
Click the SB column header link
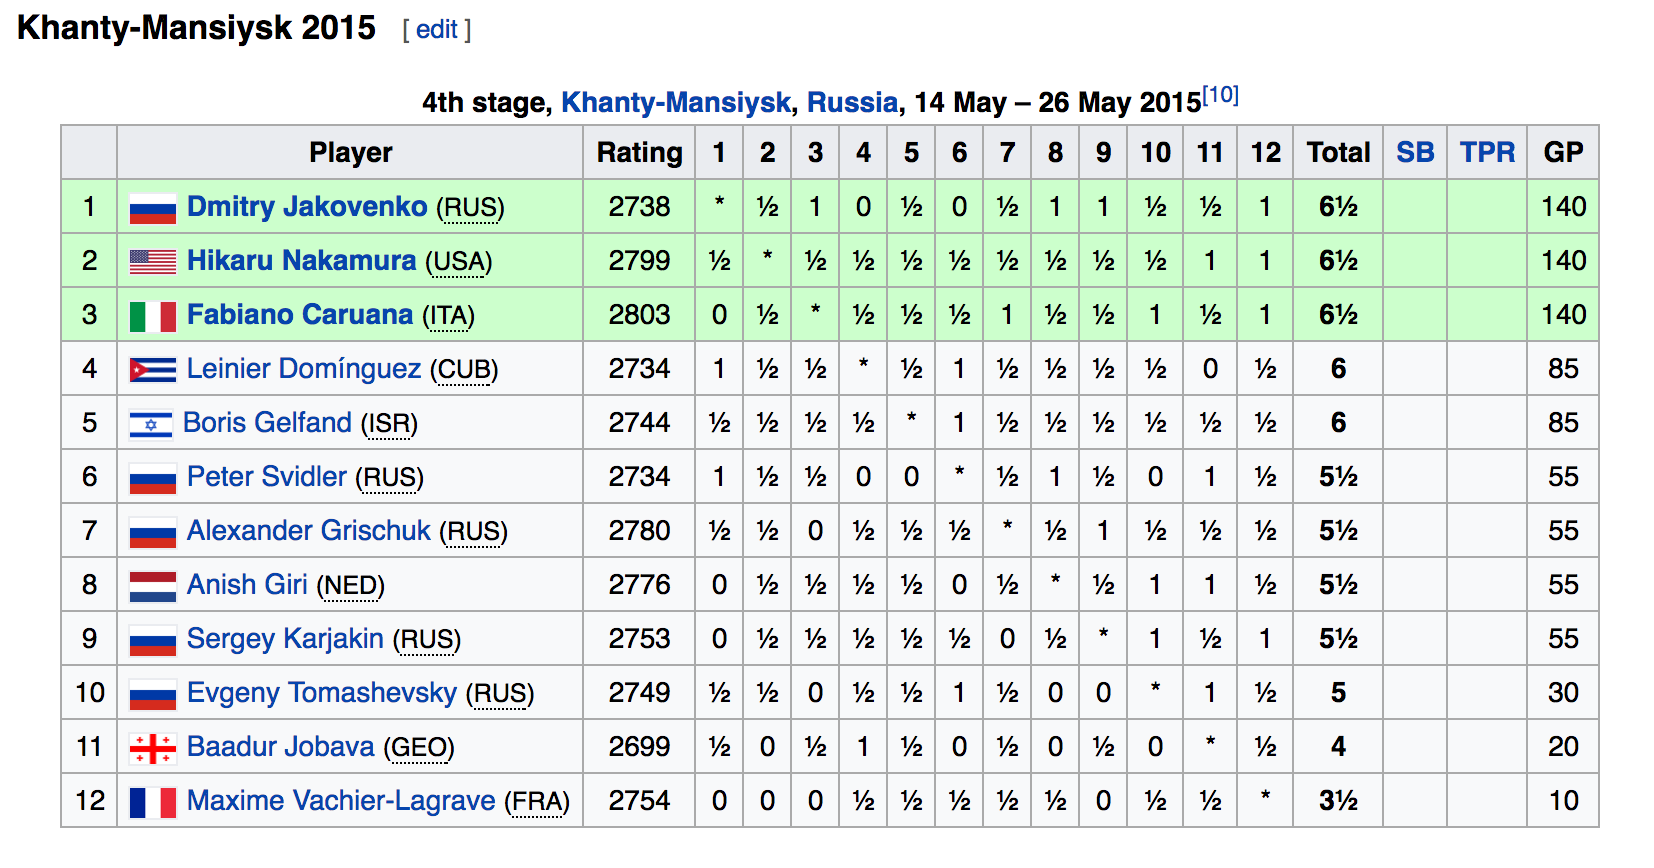tap(1415, 152)
